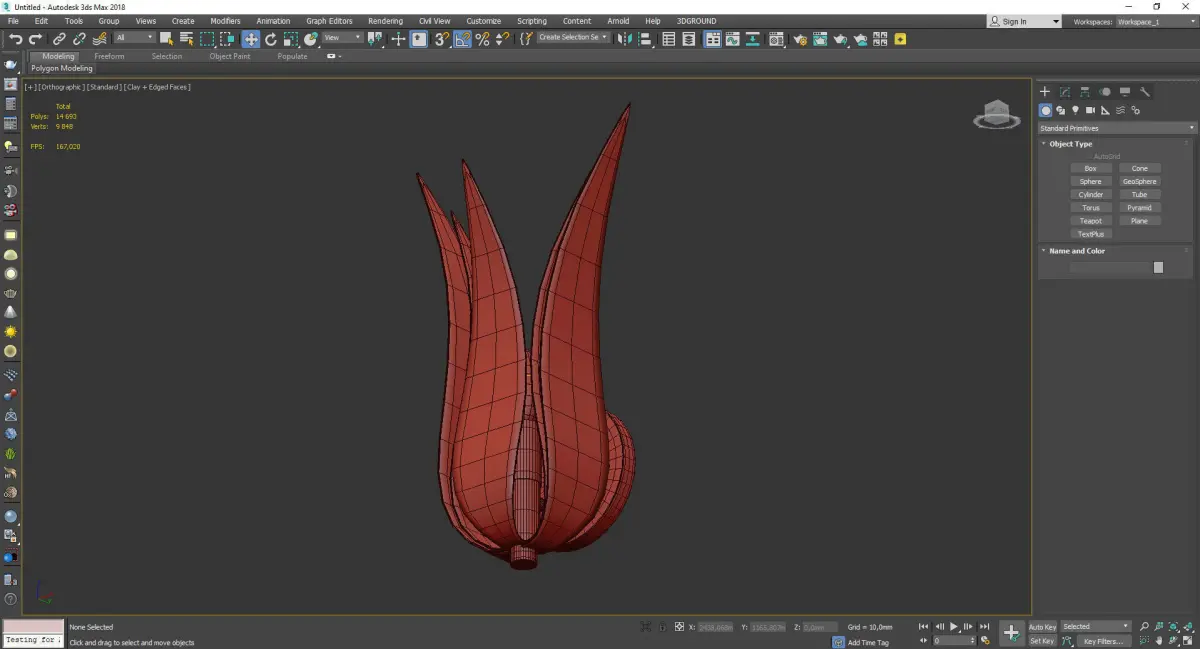Open the reference coordinate View dropdown
Image resolution: width=1200 pixels, height=649 pixels.
342,38
